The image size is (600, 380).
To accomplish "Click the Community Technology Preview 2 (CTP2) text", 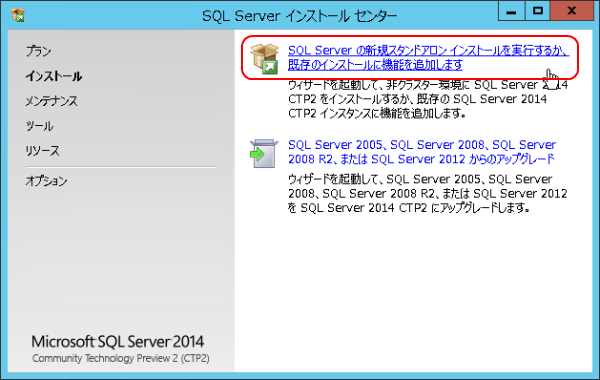I will pos(121,359).
